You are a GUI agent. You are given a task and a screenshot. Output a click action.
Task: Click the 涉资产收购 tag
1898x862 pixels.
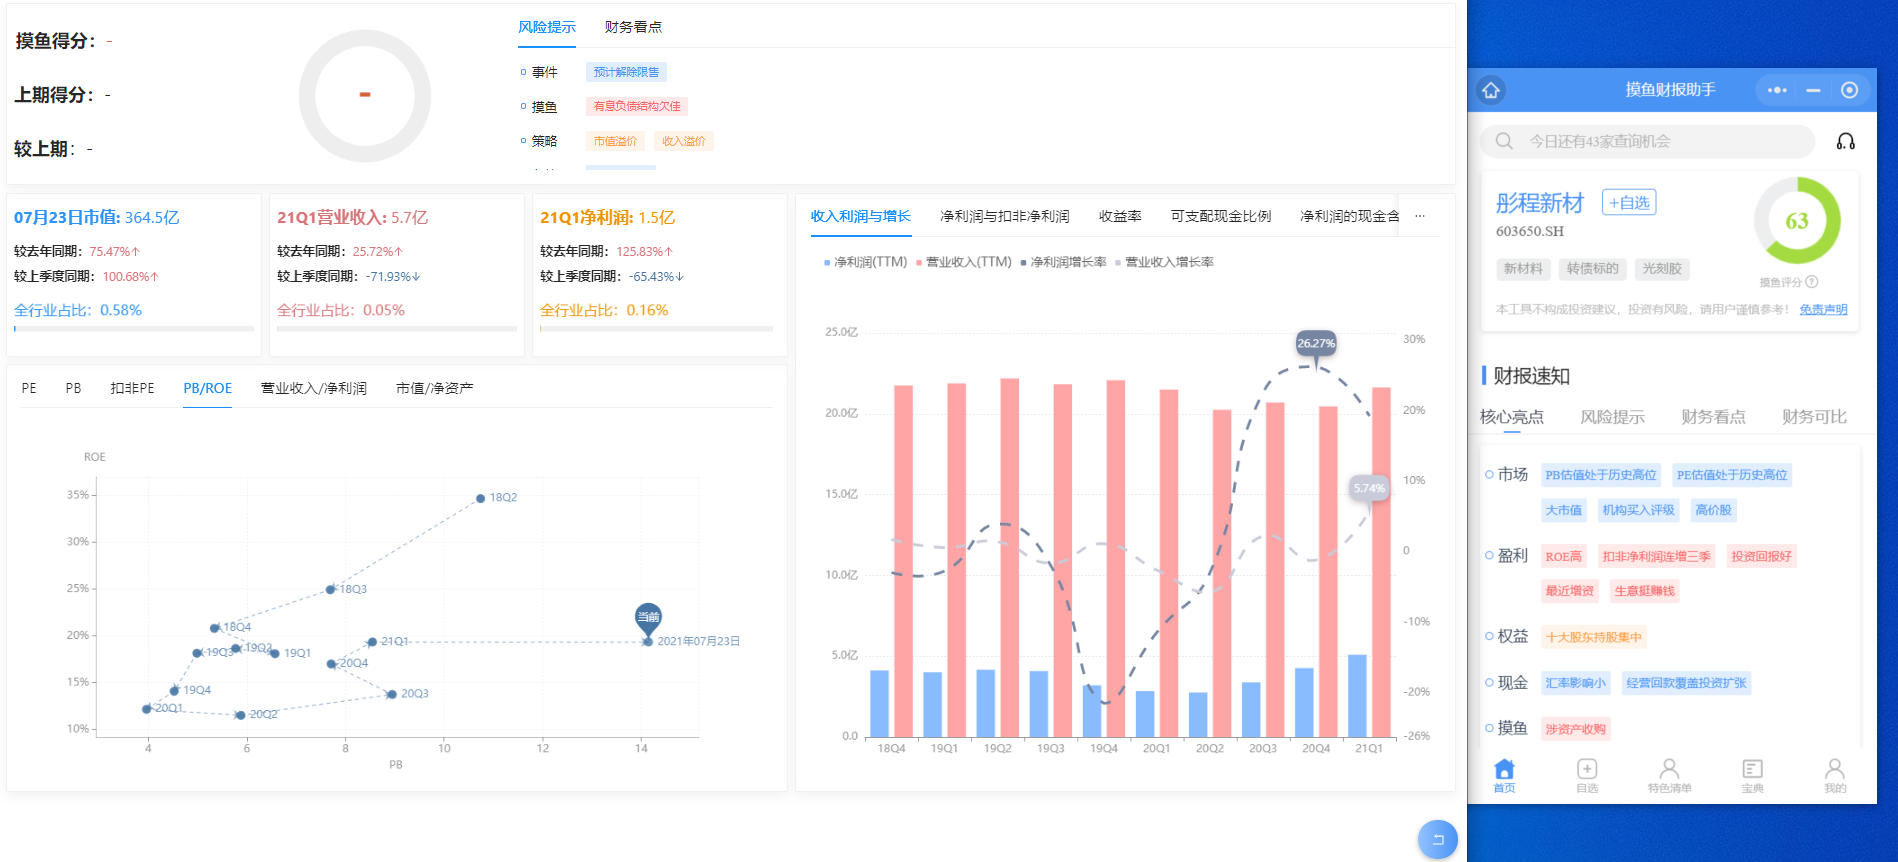[1575, 729]
